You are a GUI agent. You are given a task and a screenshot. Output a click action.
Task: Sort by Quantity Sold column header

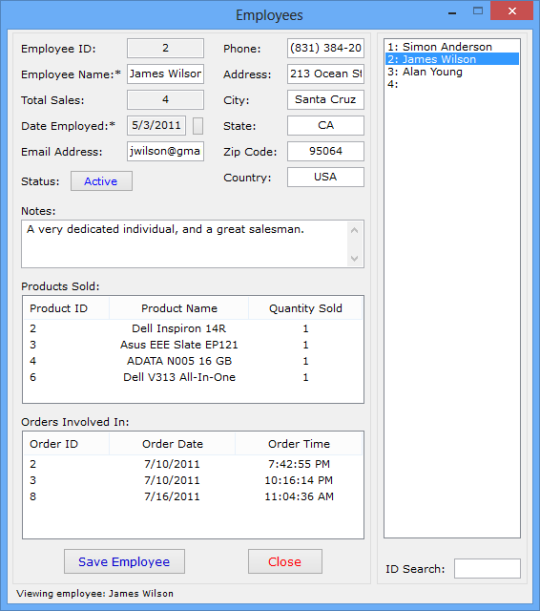pyautogui.click(x=305, y=308)
